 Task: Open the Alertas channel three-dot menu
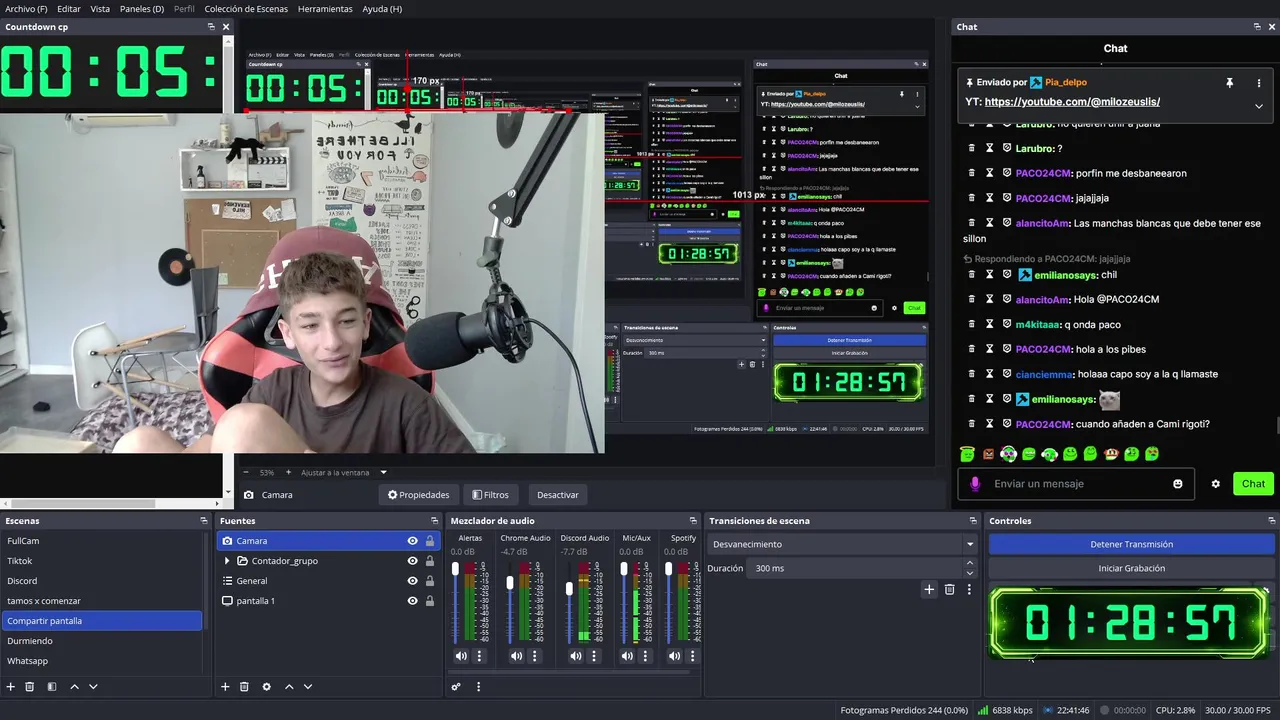point(479,656)
